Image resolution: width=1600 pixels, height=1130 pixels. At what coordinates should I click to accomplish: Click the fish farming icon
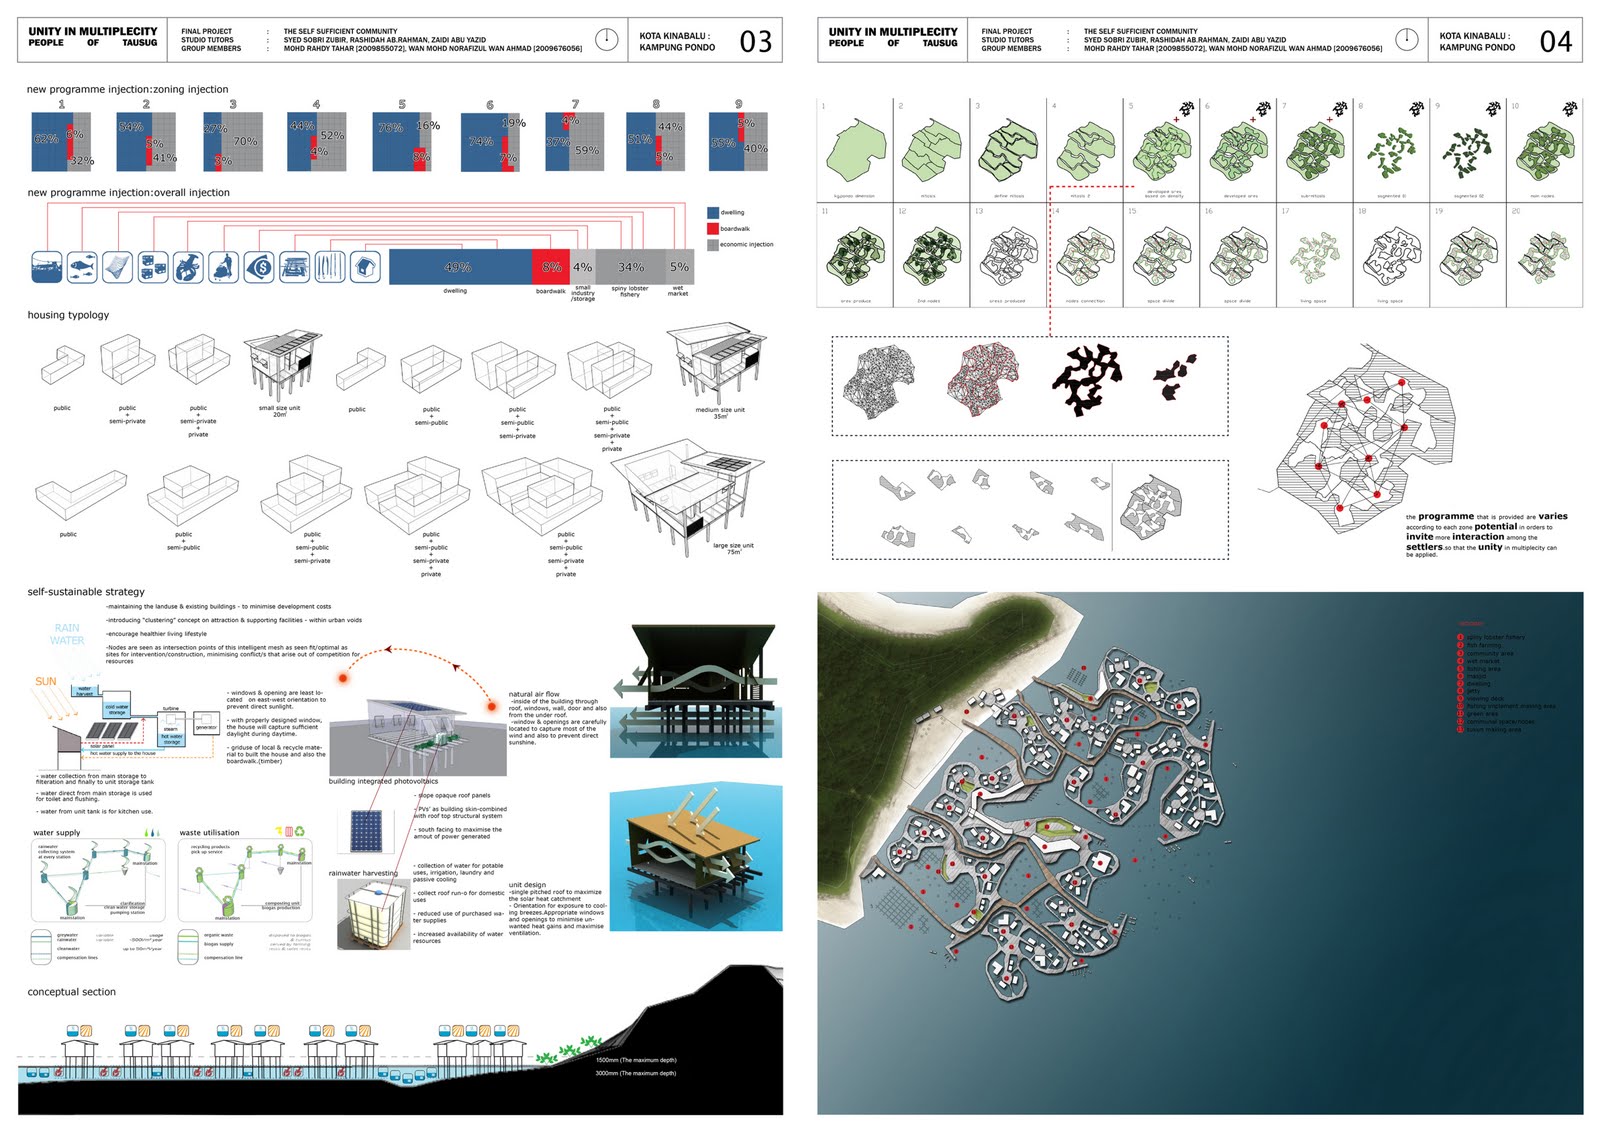(x=82, y=266)
